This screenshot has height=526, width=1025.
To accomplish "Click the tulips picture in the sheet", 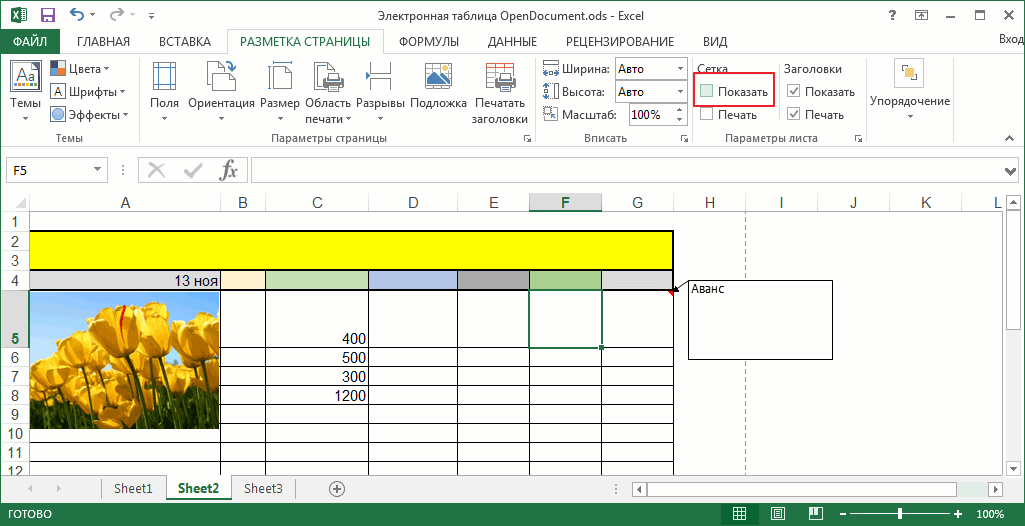I will click(x=125, y=360).
